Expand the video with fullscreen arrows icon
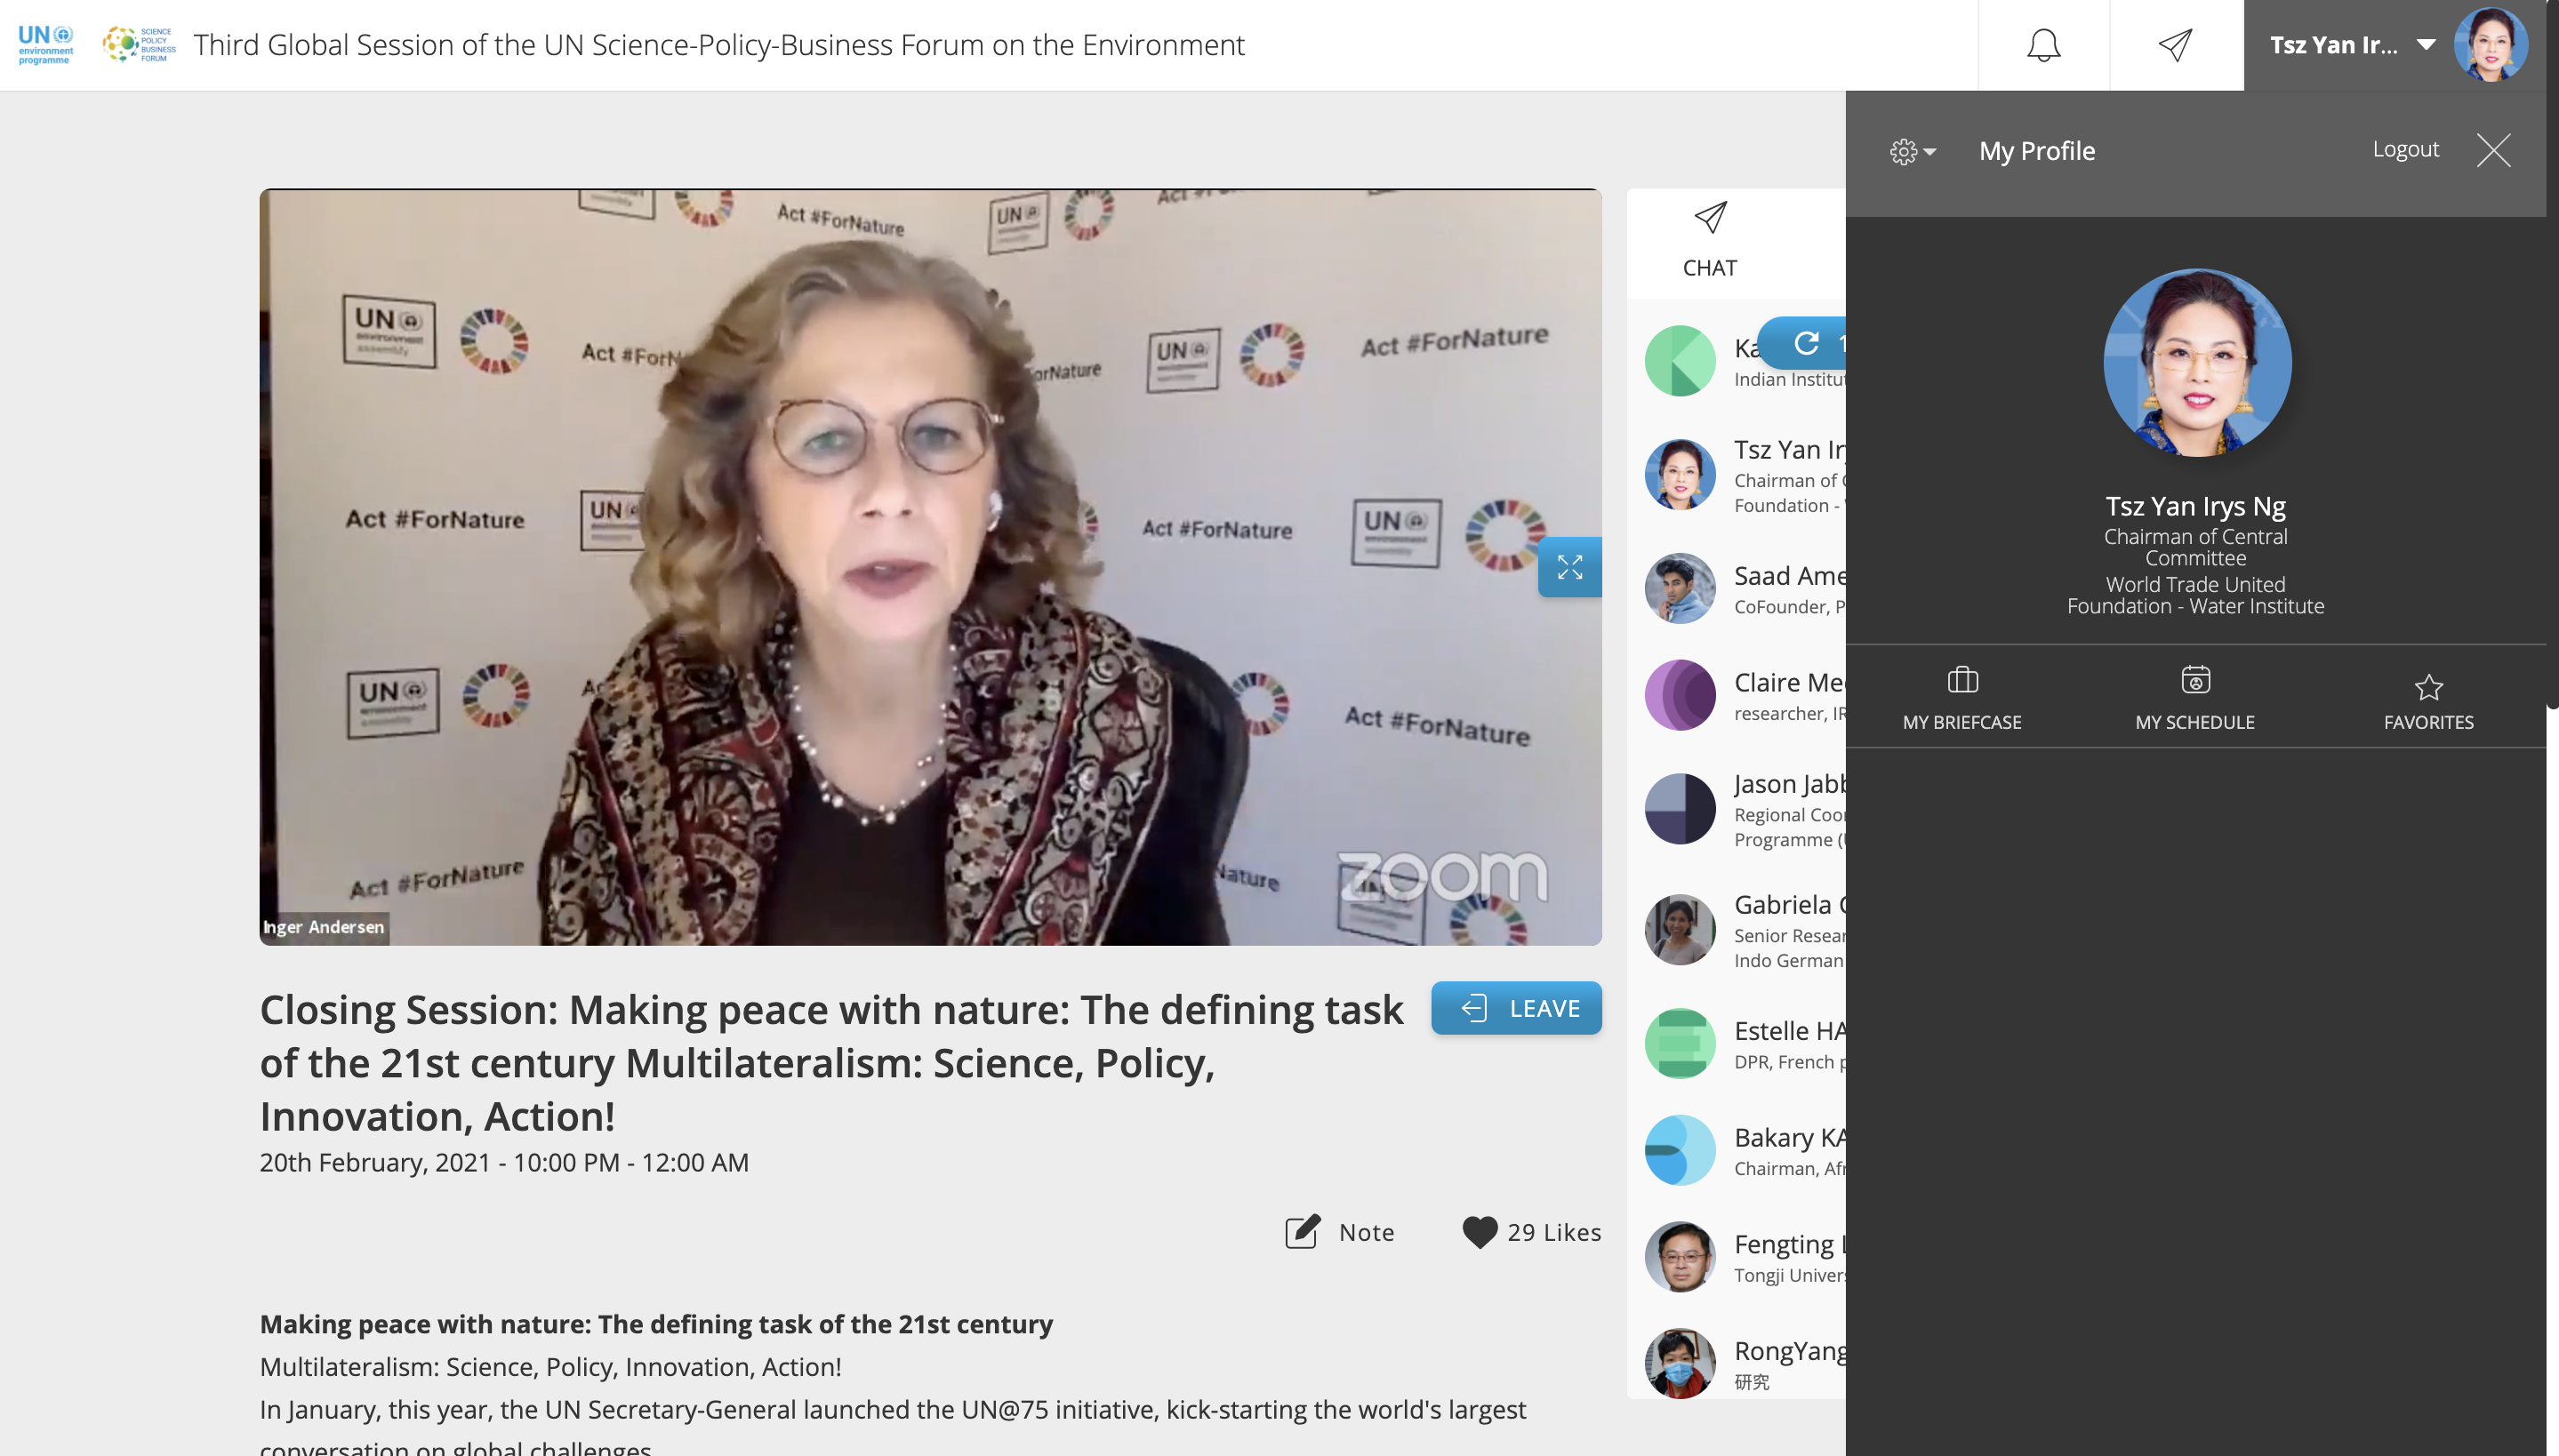2559x1456 pixels. (x=1569, y=567)
